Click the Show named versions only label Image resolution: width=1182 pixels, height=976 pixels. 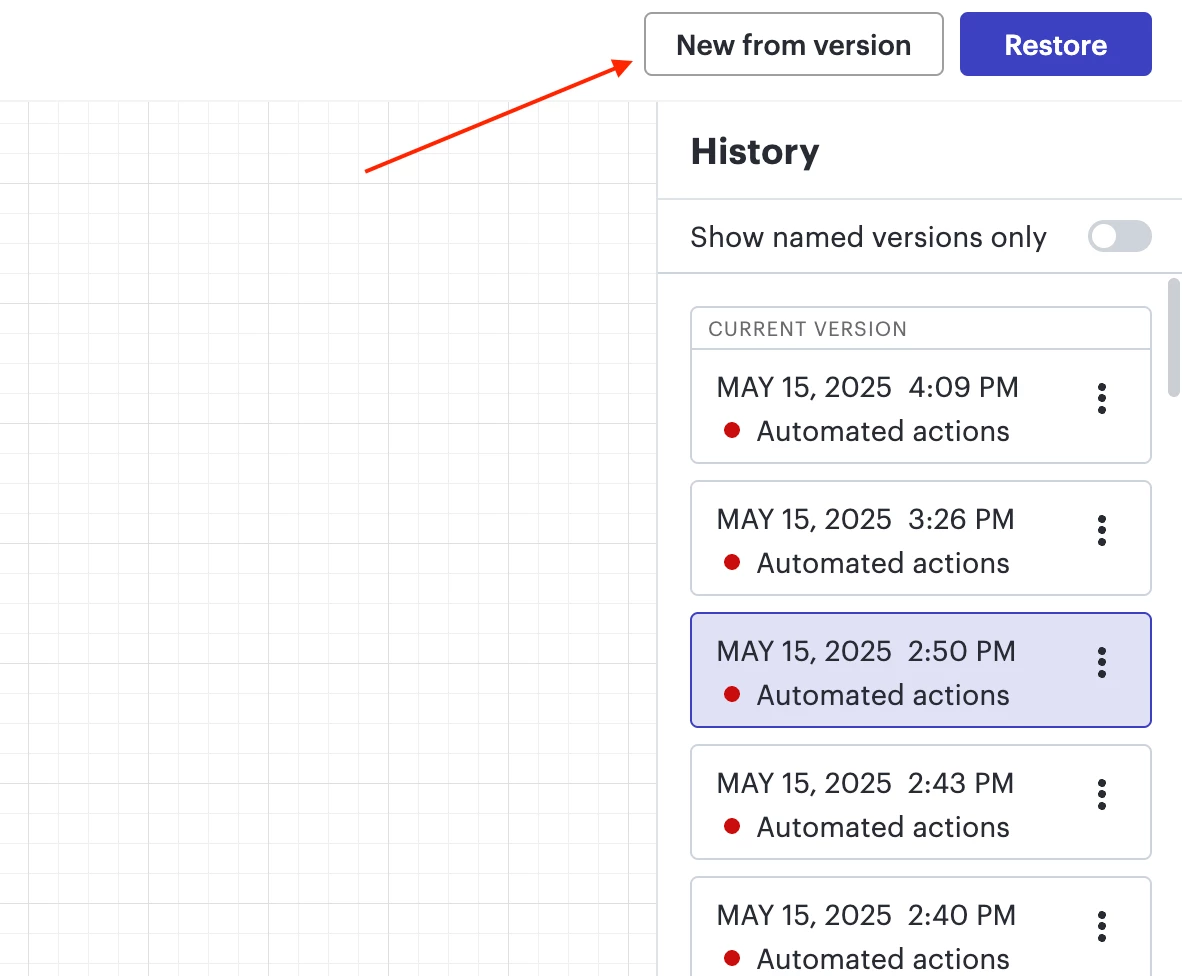(868, 237)
